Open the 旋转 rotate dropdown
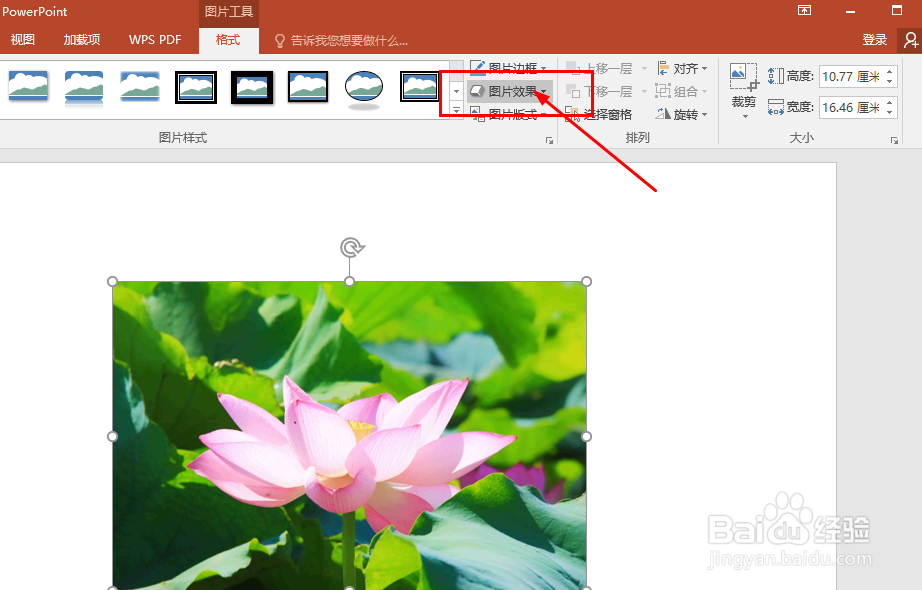This screenshot has height=590, width=922. 682,114
